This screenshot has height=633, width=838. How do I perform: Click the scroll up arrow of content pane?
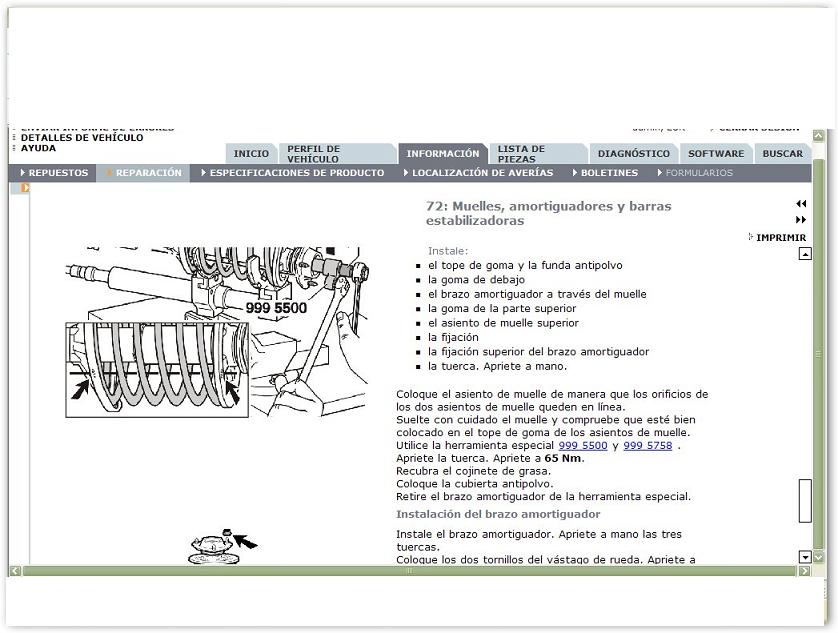pyautogui.click(x=805, y=253)
